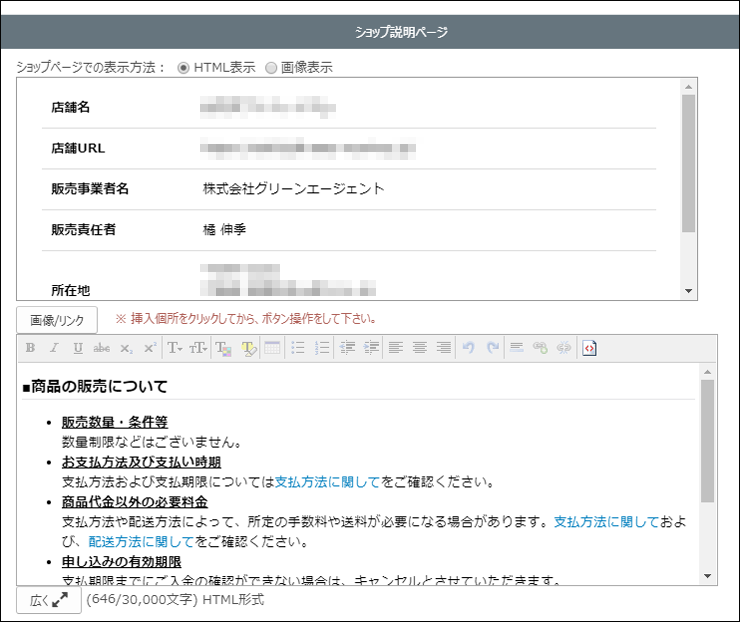Apply superscript formatting
Image resolution: width=740 pixels, height=622 pixels.
pos(150,348)
